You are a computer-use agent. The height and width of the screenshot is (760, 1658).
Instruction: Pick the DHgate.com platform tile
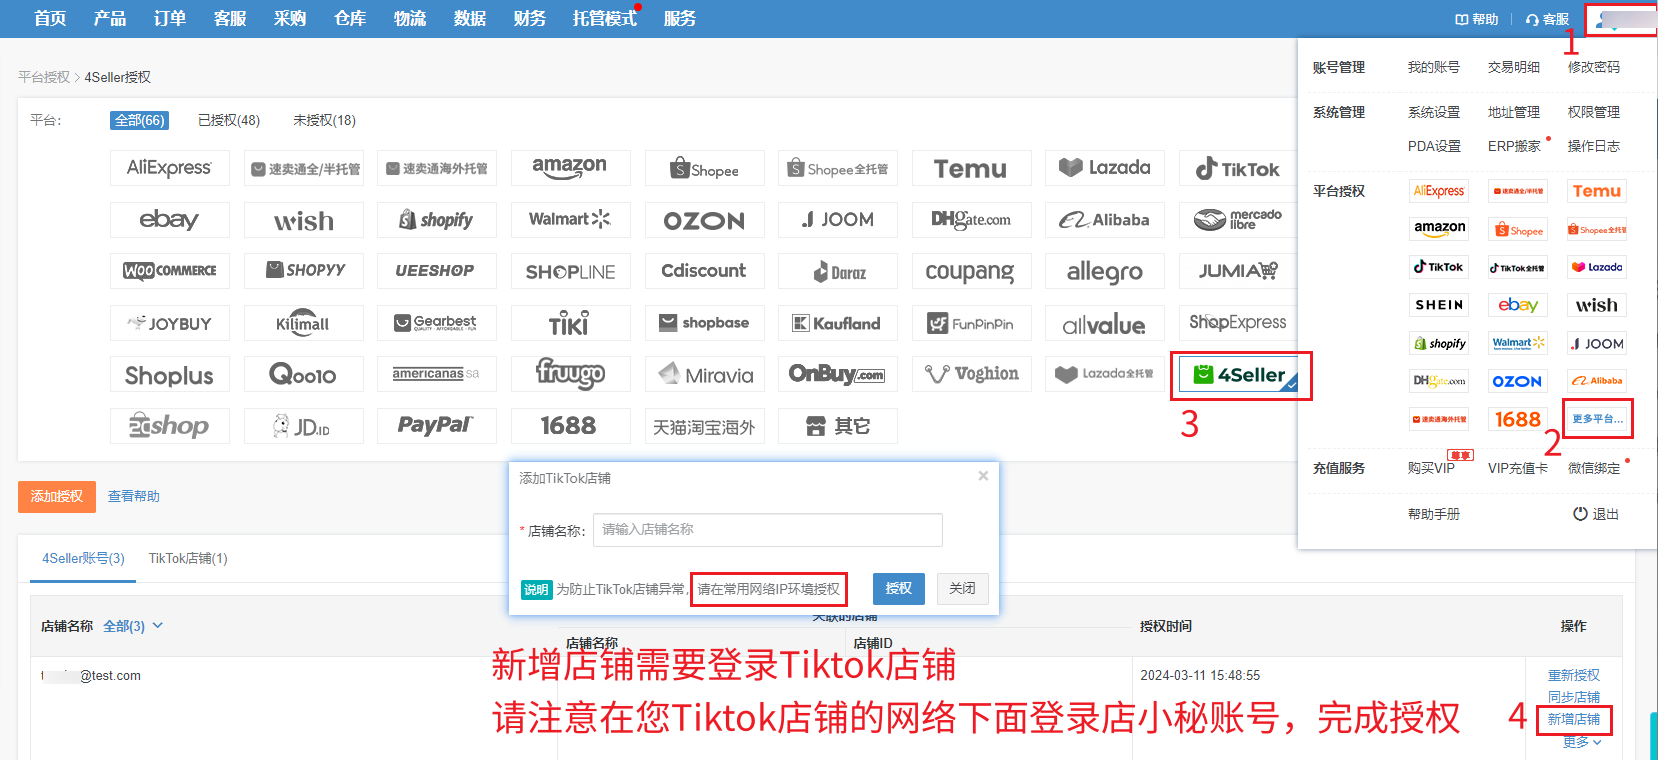(x=971, y=220)
